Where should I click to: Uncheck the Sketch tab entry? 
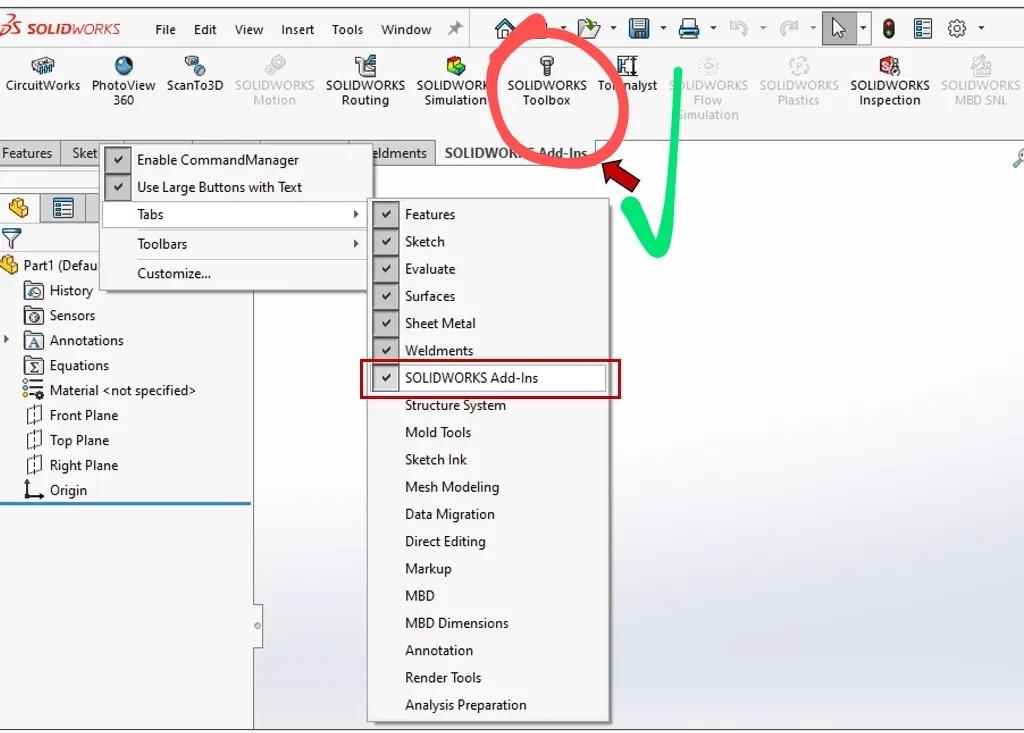[386, 242]
